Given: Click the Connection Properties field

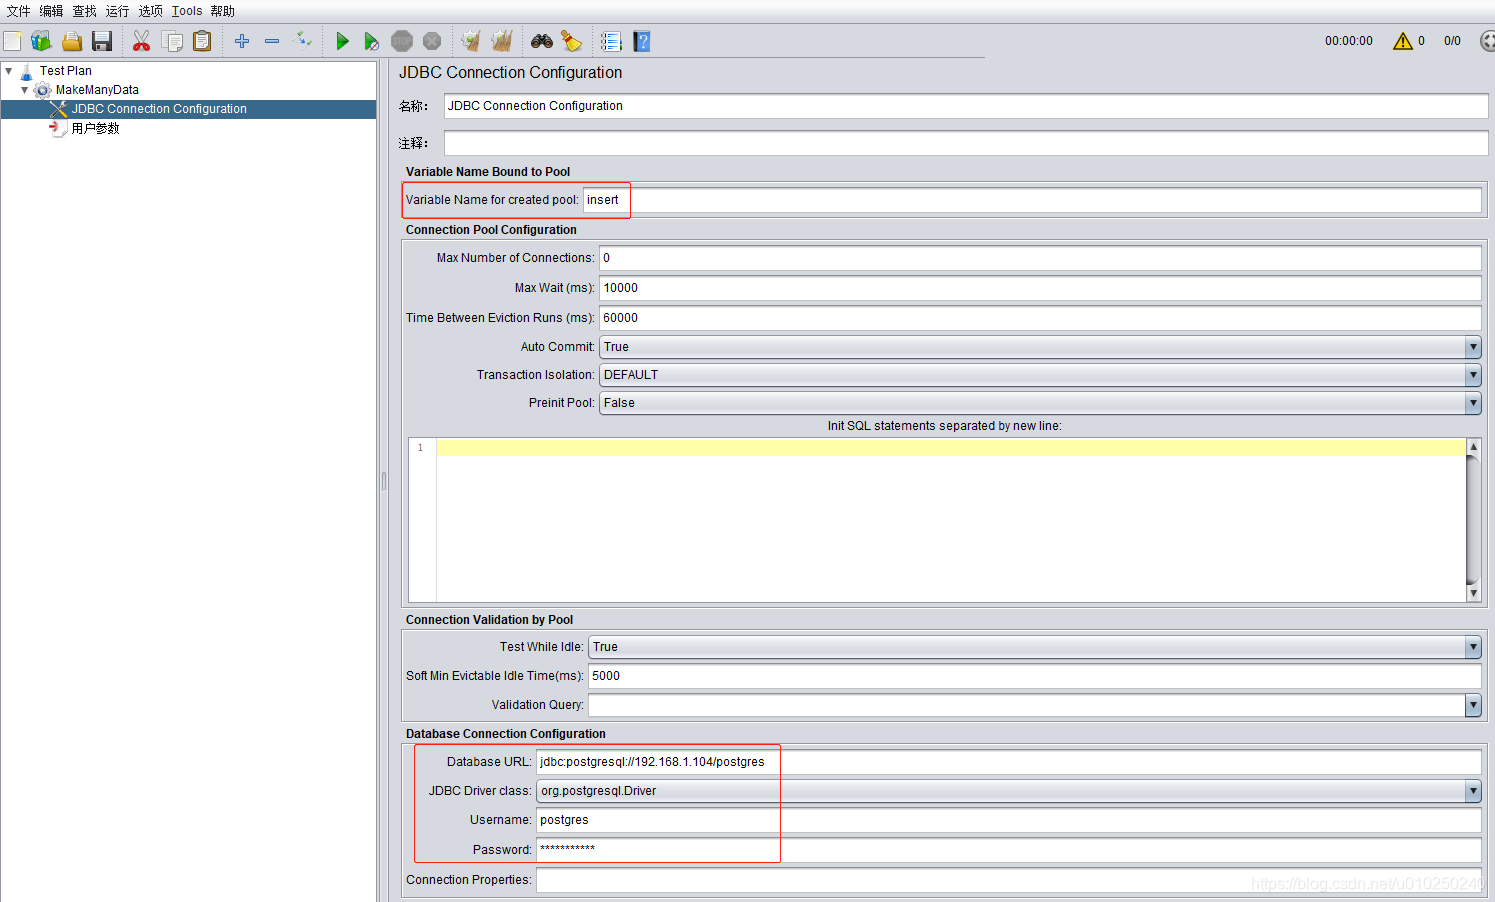Looking at the screenshot, I should [x=1008, y=880].
